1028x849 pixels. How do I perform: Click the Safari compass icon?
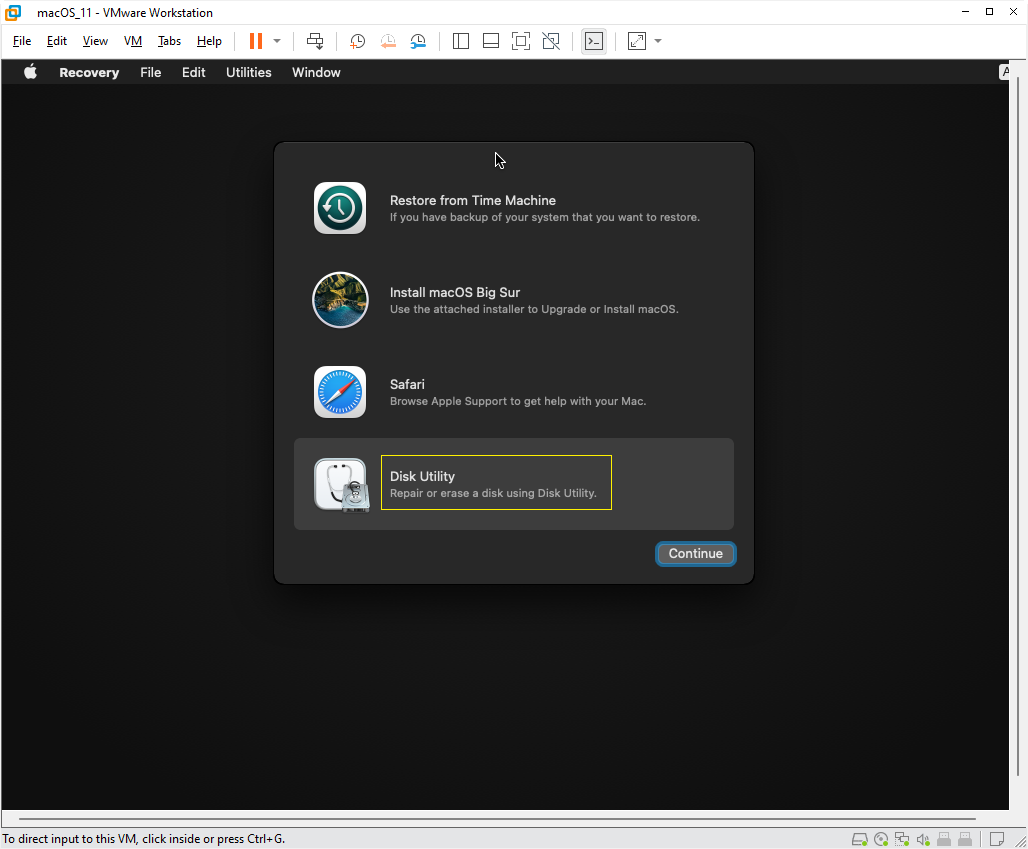pos(340,392)
